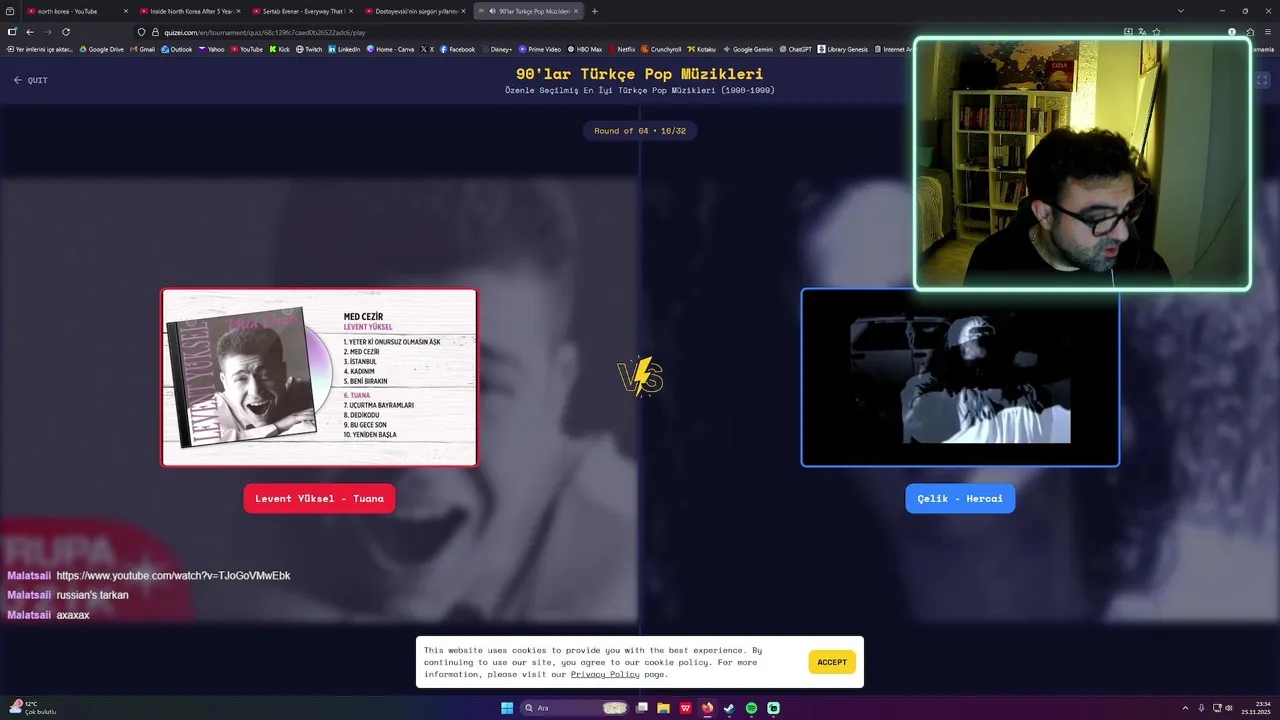Image resolution: width=1280 pixels, height=720 pixels.
Task: Open the Yahoo bookmark
Action: click(211, 49)
